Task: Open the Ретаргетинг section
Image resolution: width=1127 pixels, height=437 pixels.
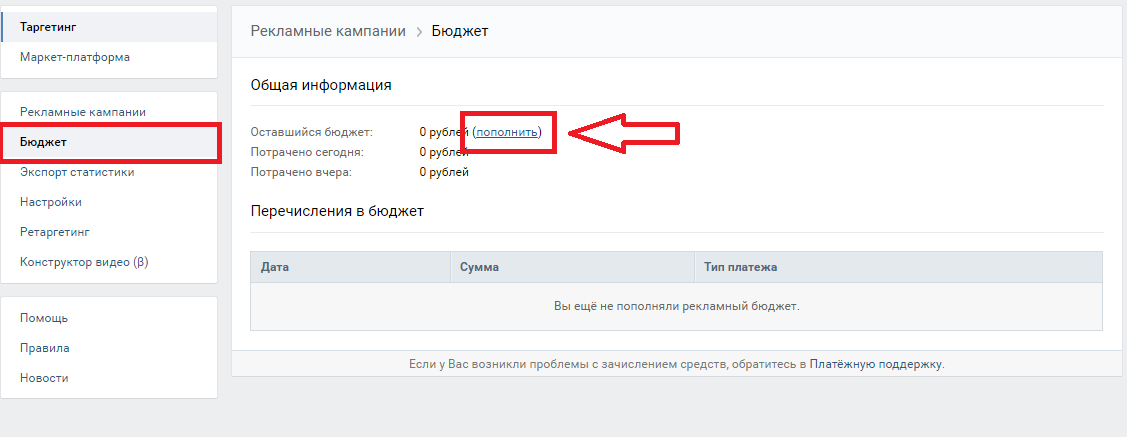Action: click(55, 232)
